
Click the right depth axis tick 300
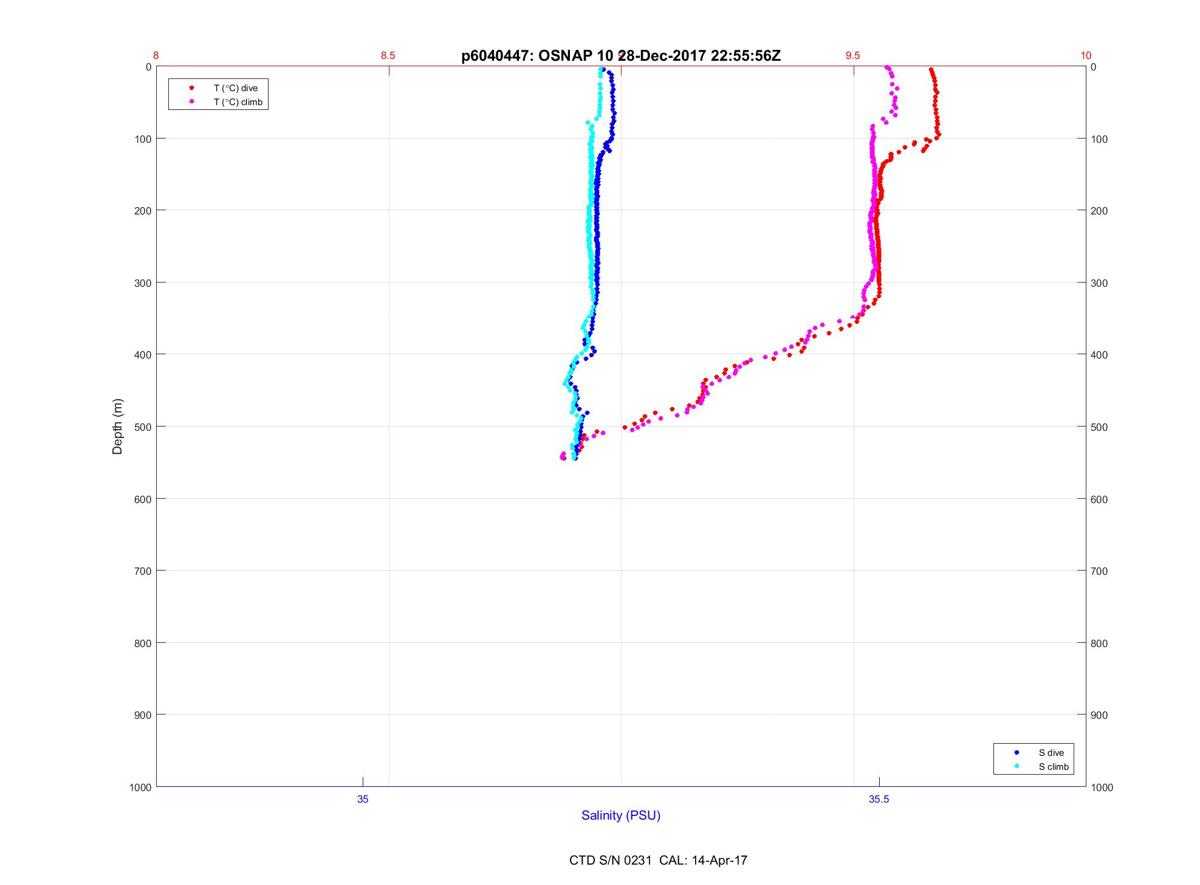(x=1099, y=283)
